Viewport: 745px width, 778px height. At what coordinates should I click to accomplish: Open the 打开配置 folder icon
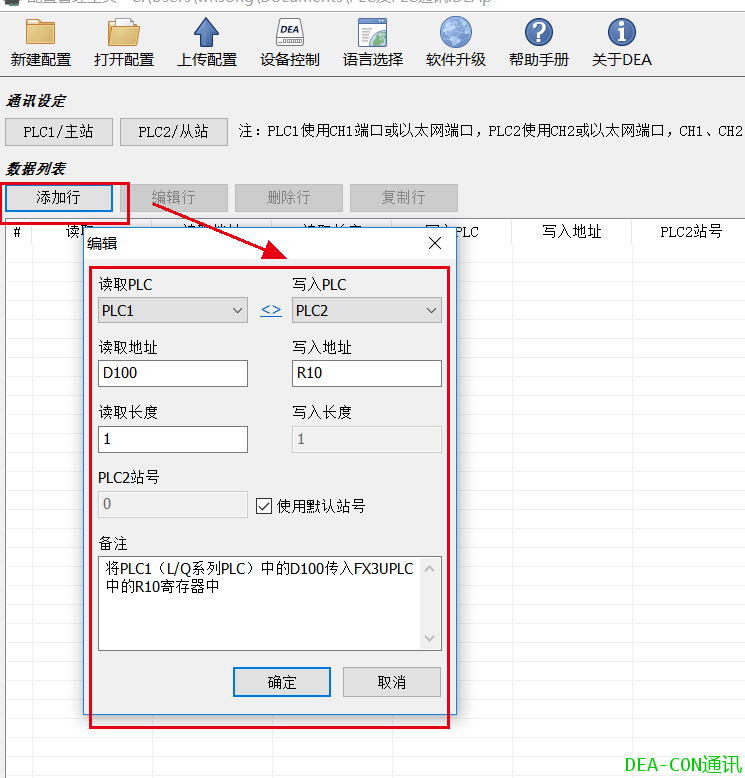pyautogui.click(x=124, y=32)
